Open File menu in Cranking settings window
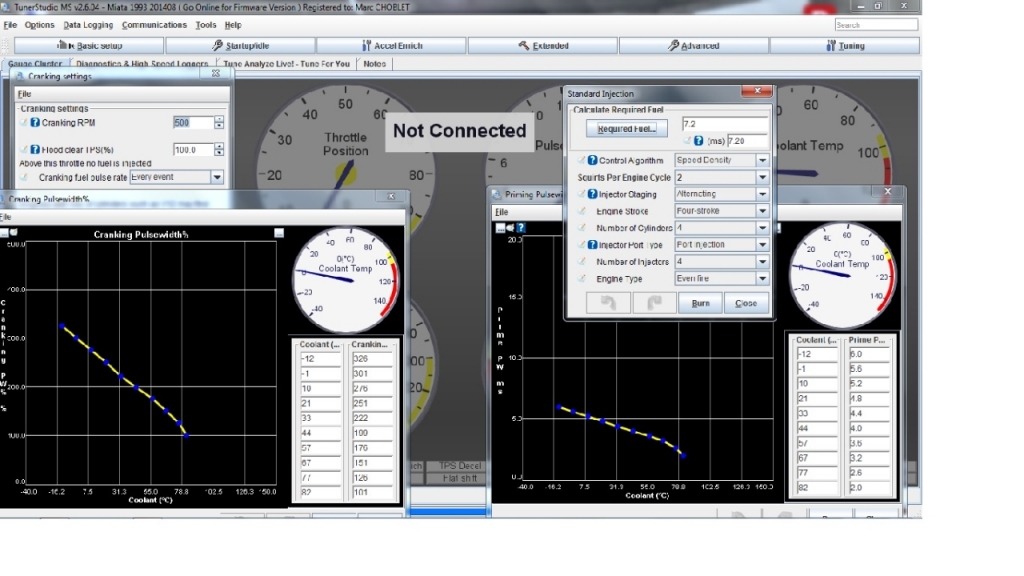Image resolution: width=1024 pixels, height=576 pixels. 24,94
